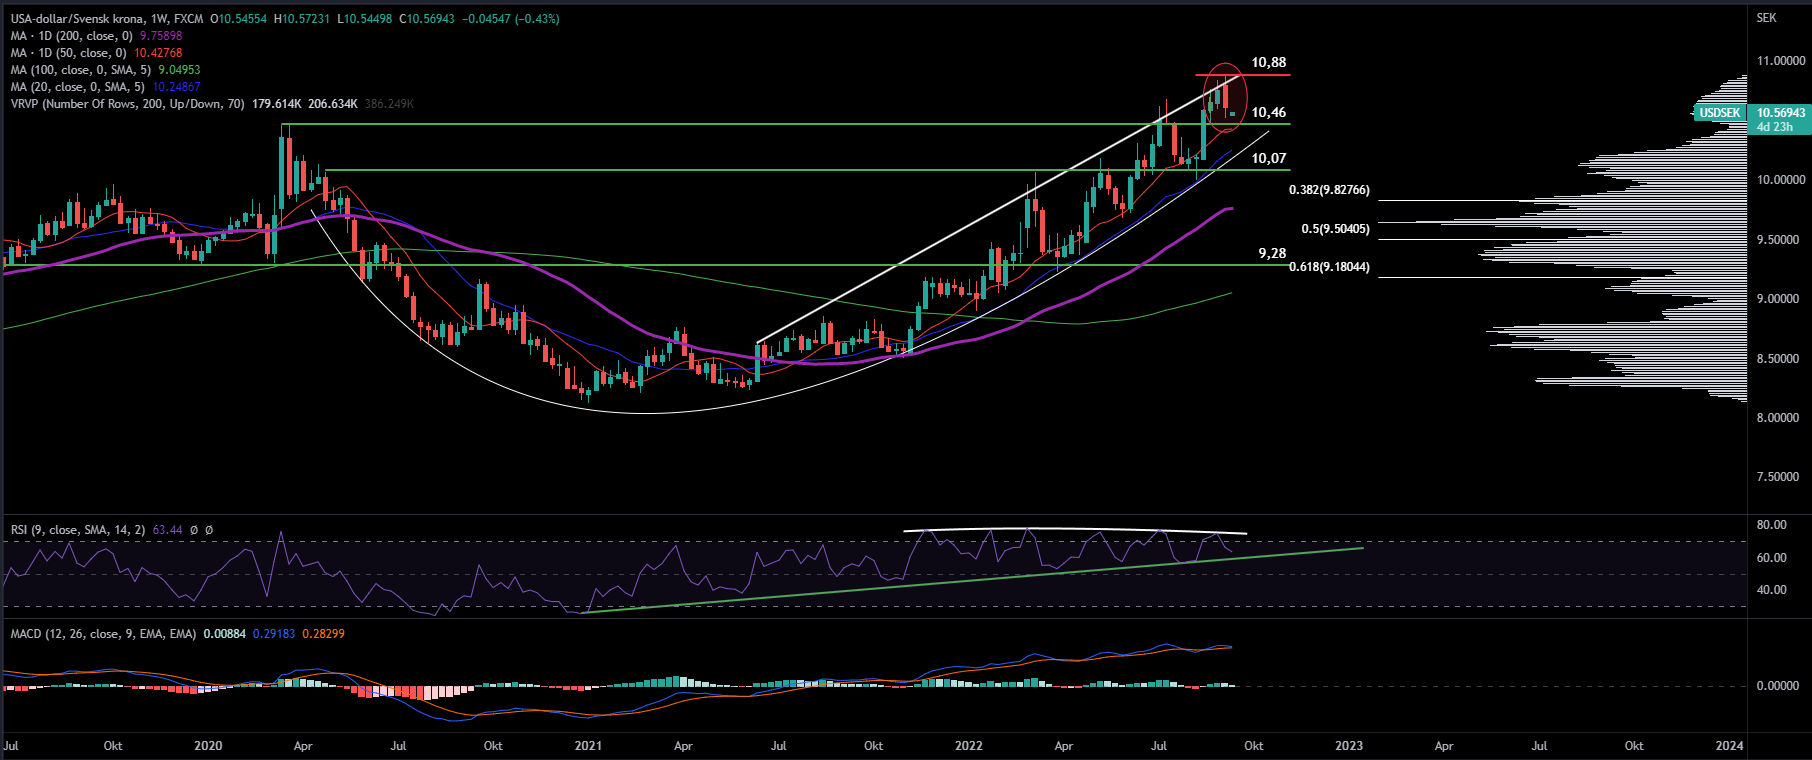Click the 10,46 horizontal level label

pyautogui.click(x=1268, y=113)
